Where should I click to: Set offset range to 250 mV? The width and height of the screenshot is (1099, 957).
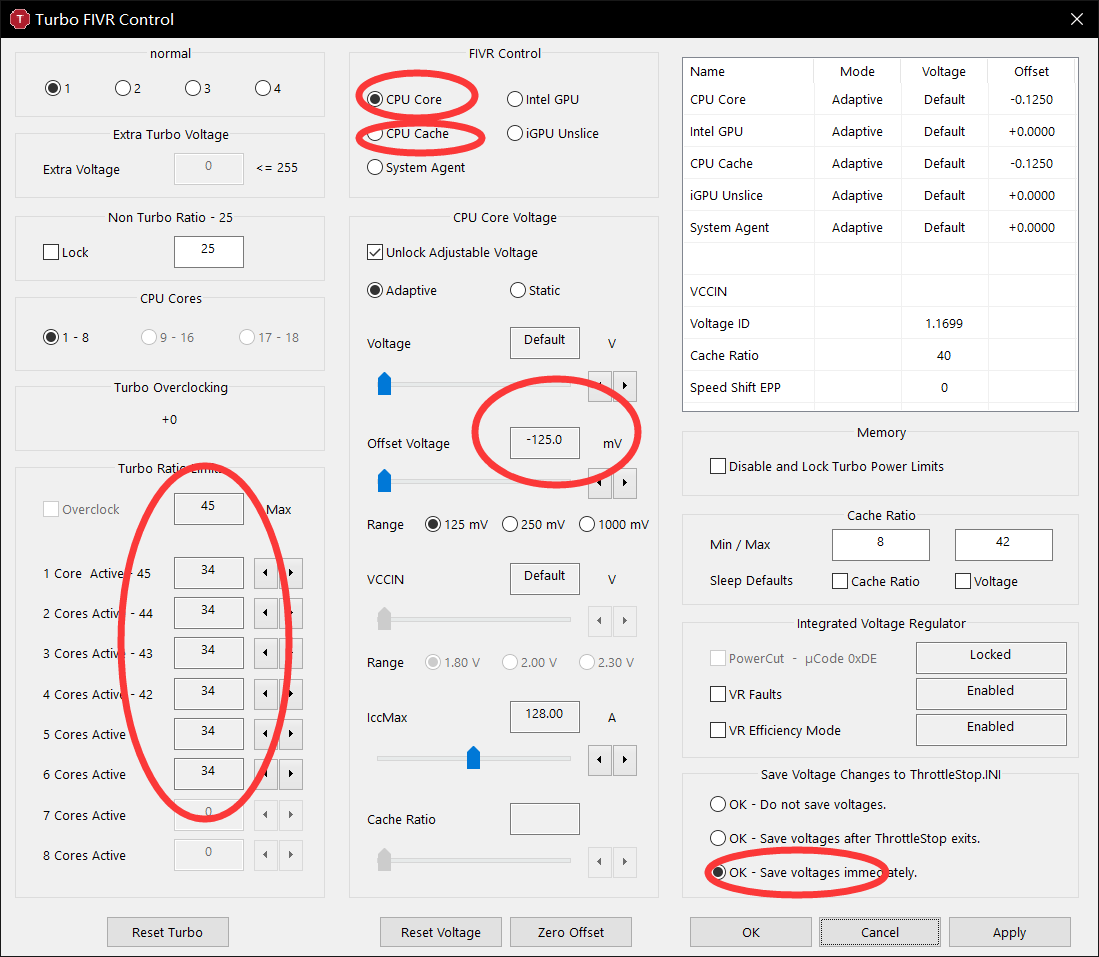pyautogui.click(x=533, y=524)
